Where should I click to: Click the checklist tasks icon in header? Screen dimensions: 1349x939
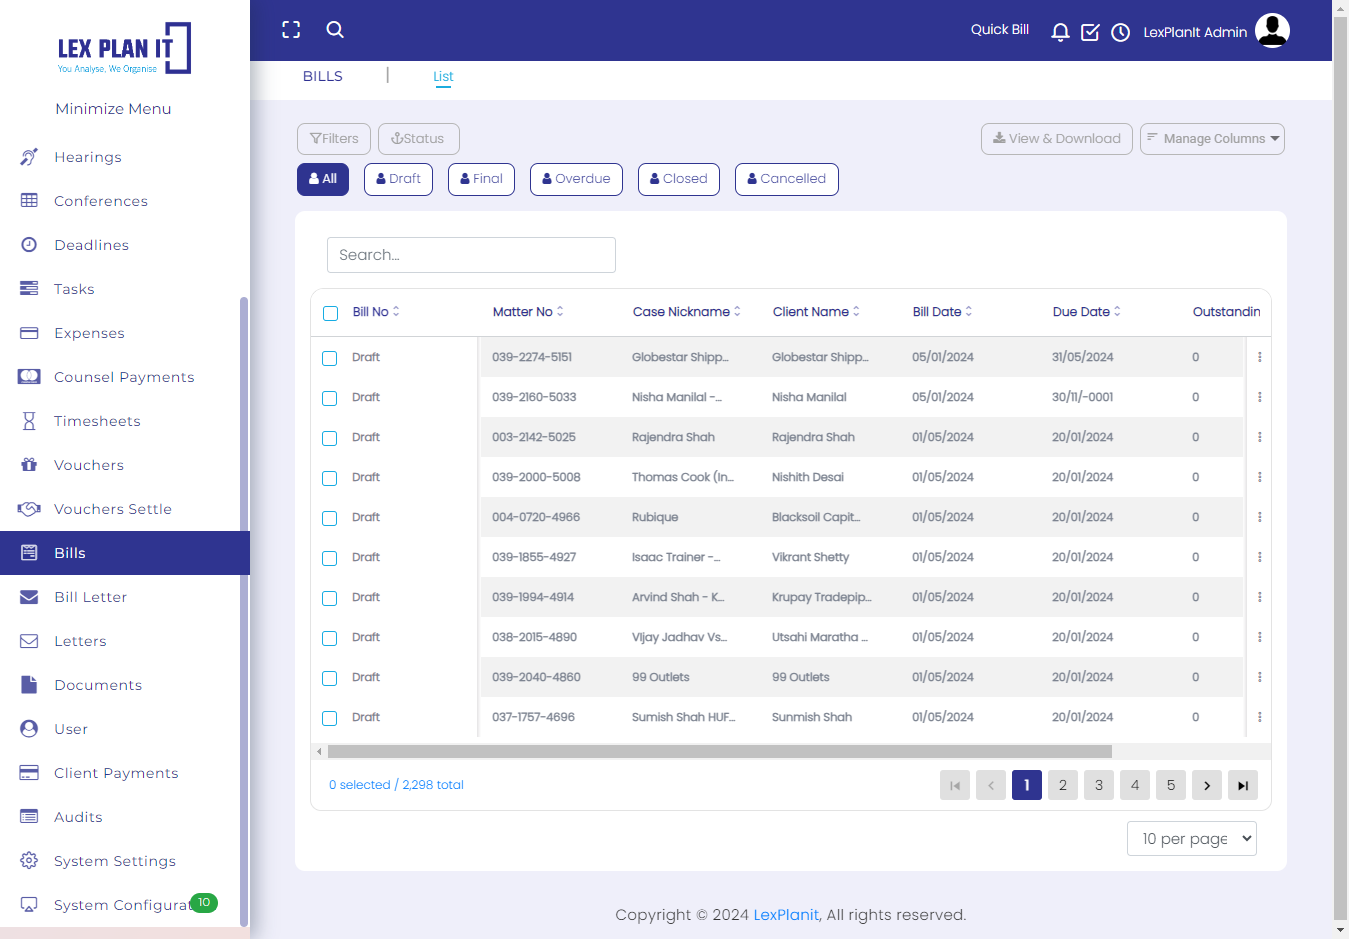point(1090,32)
